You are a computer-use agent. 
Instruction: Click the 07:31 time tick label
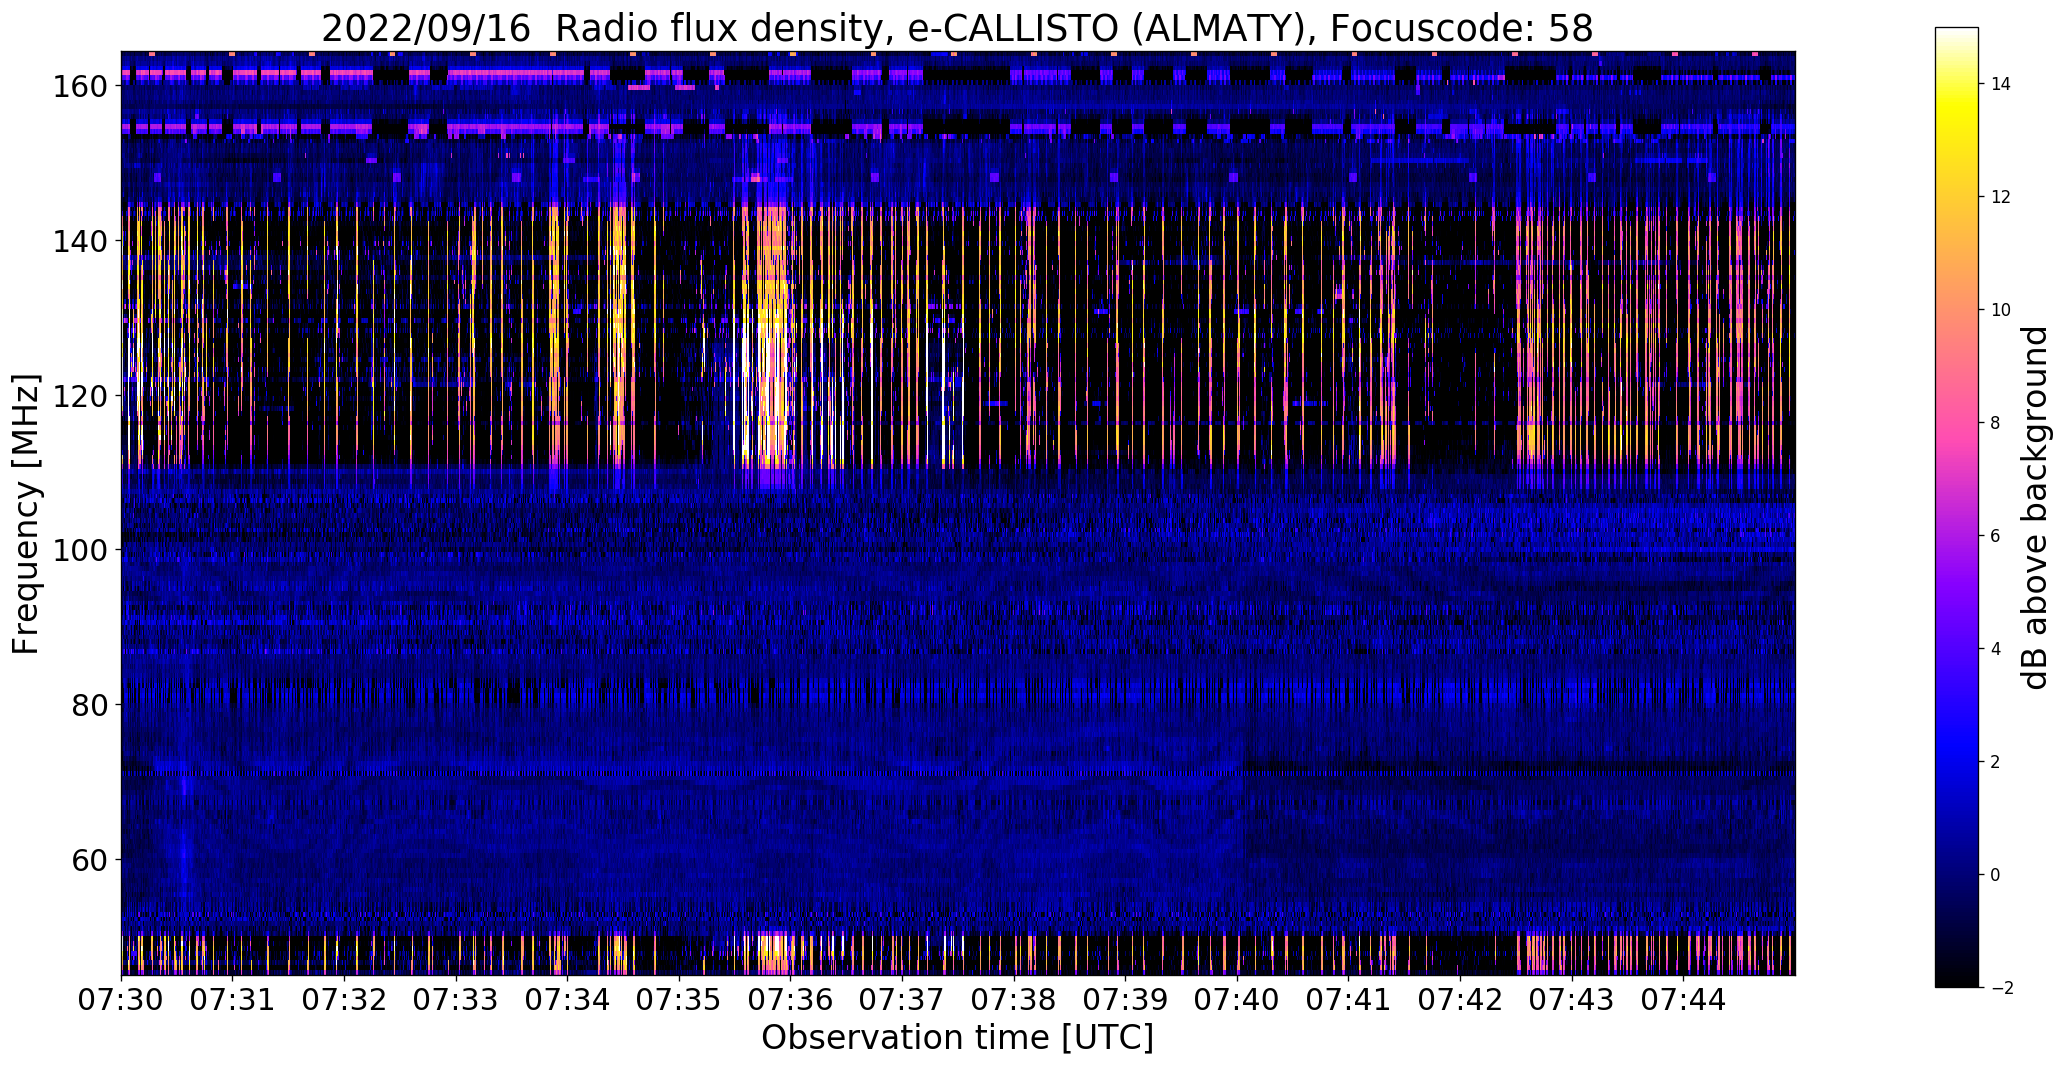(233, 1000)
